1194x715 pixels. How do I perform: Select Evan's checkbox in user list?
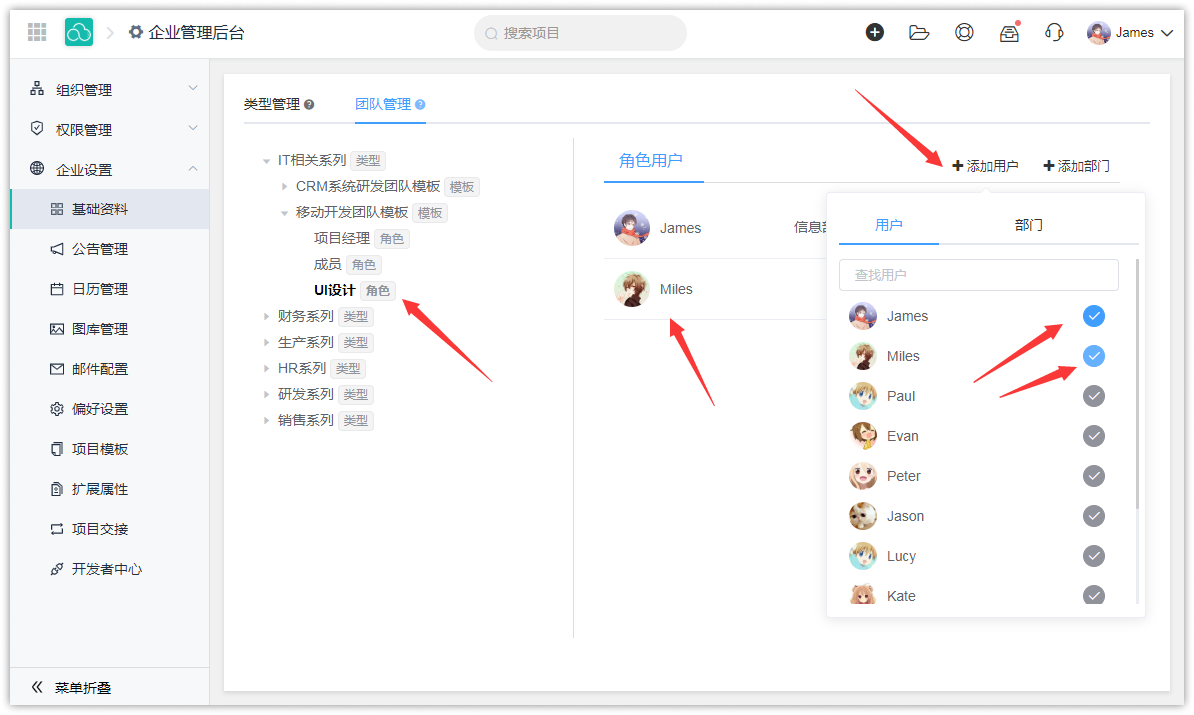tap(1094, 436)
